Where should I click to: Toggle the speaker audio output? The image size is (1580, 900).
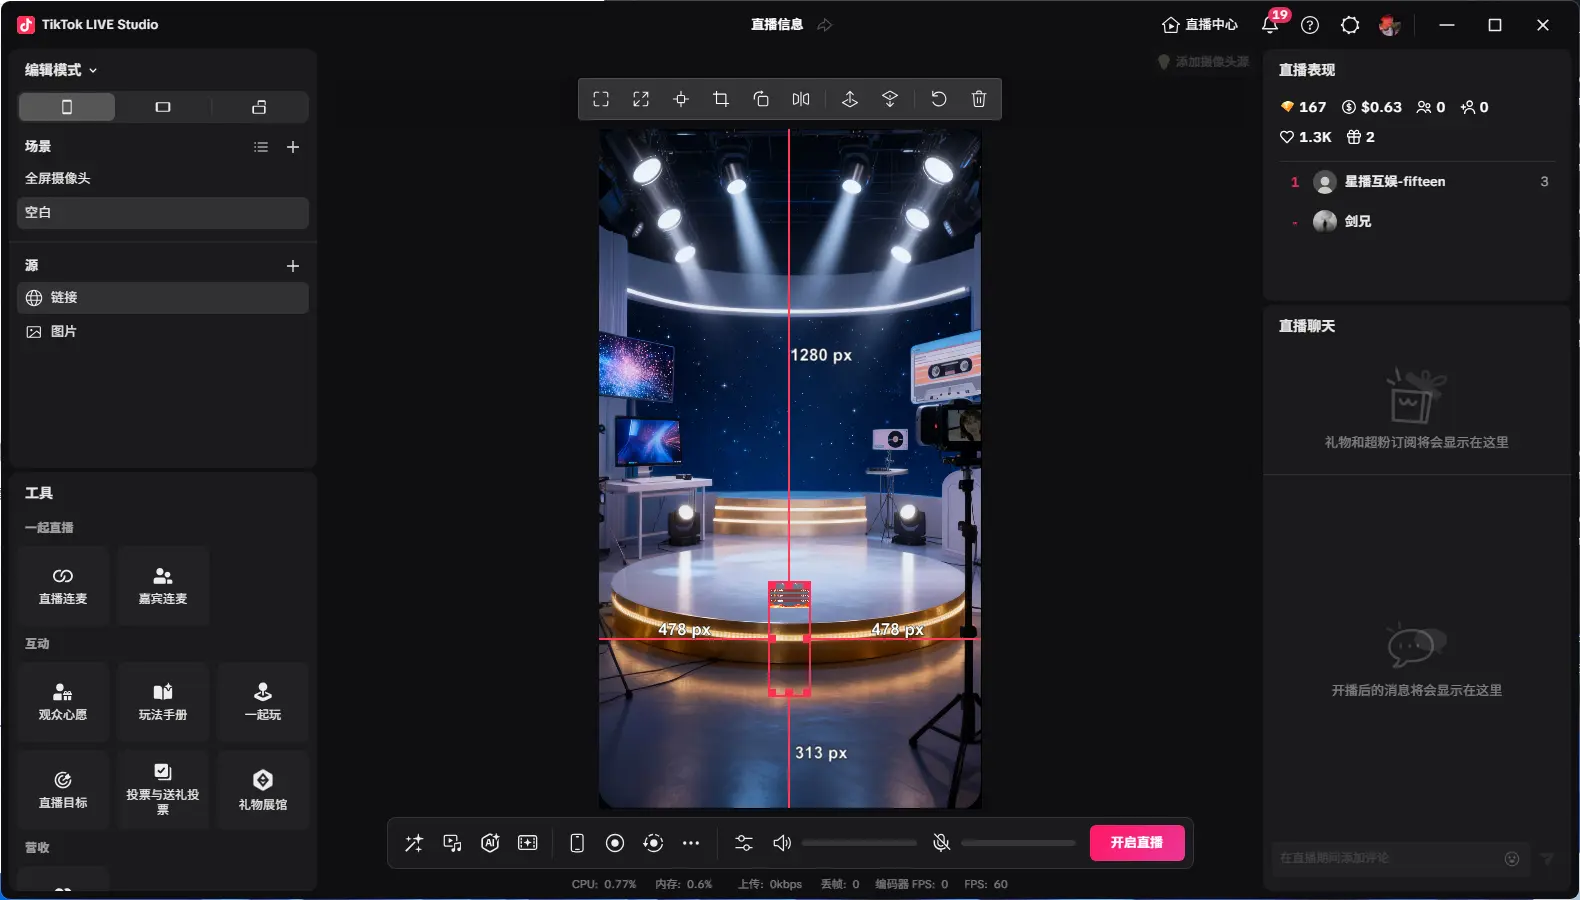(782, 843)
